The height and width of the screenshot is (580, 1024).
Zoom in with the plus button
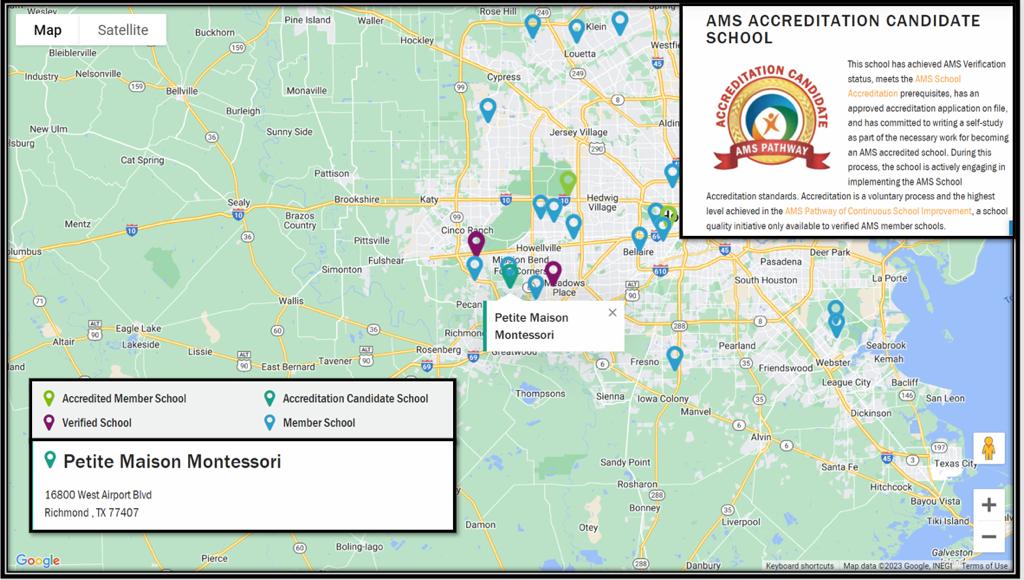pyautogui.click(x=989, y=505)
